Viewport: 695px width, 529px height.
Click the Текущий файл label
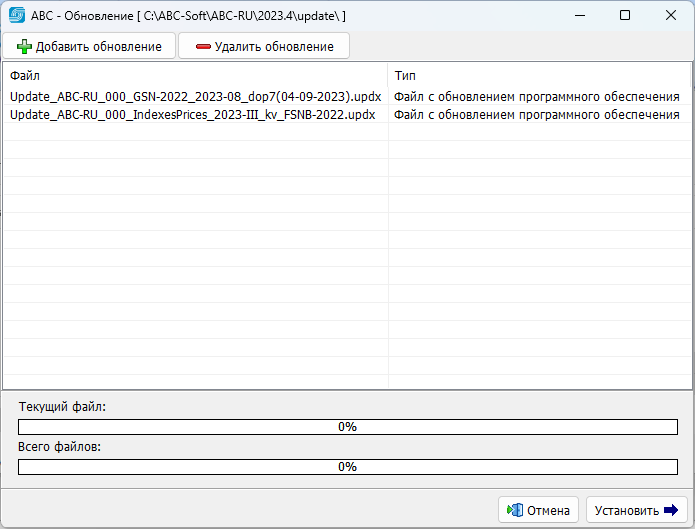coord(62,407)
